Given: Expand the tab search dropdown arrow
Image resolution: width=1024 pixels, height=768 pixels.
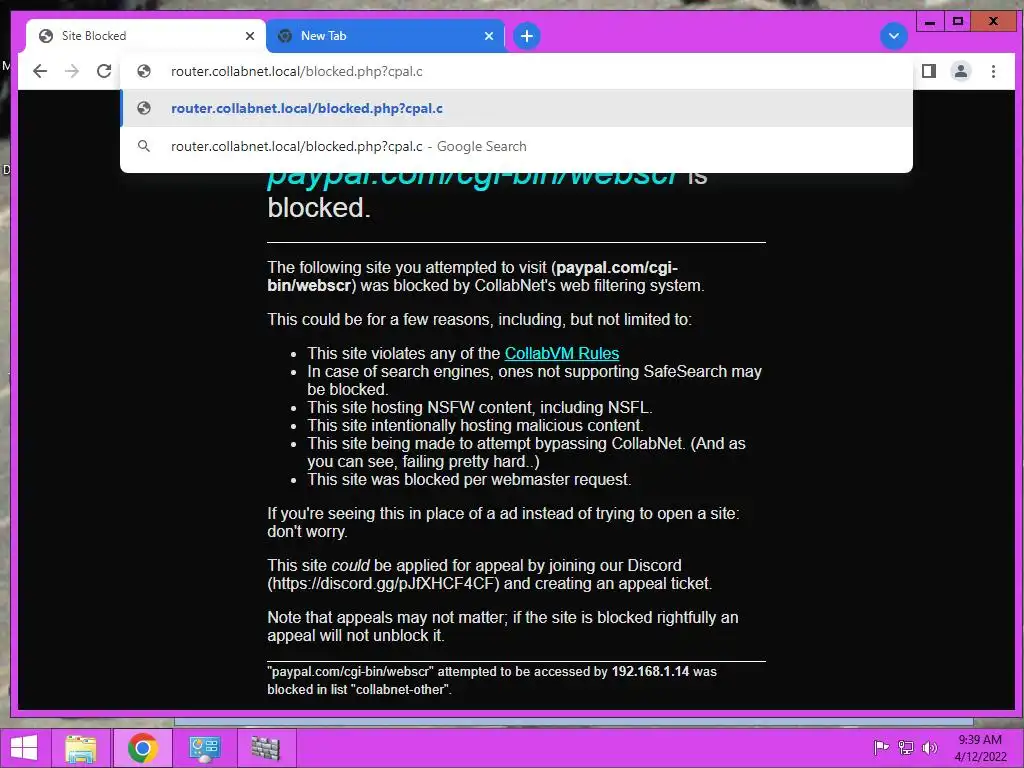Looking at the screenshot, I should coord(893,36).
